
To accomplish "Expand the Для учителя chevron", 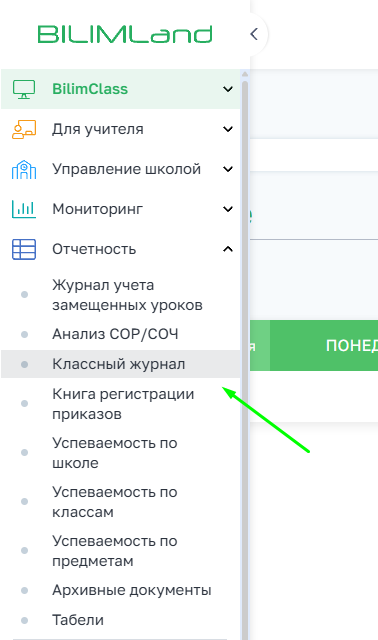I will pyautogui.click(x=228, y=129).
